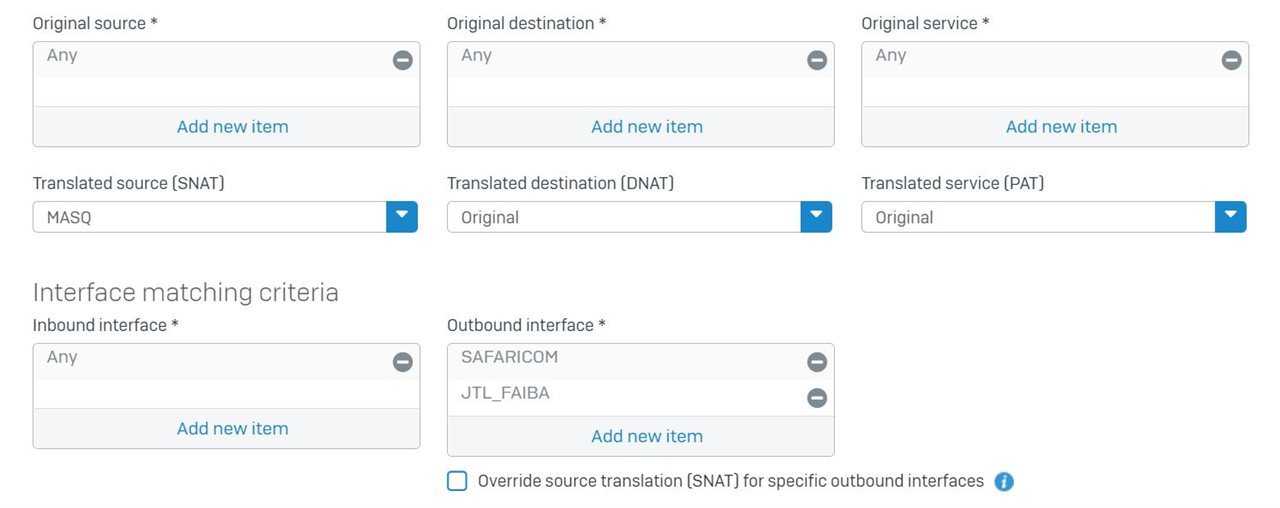Add new item to Original service

point(1061,127)
